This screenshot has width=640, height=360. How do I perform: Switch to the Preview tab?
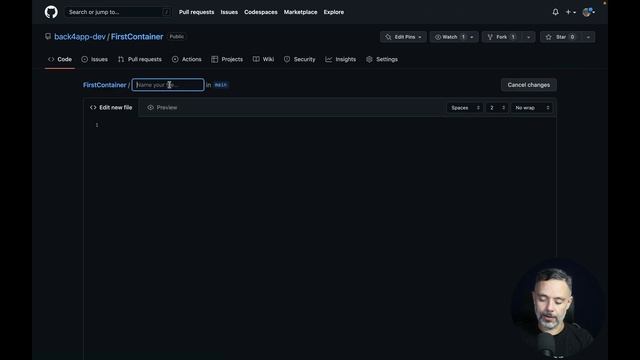coord(162,107)
